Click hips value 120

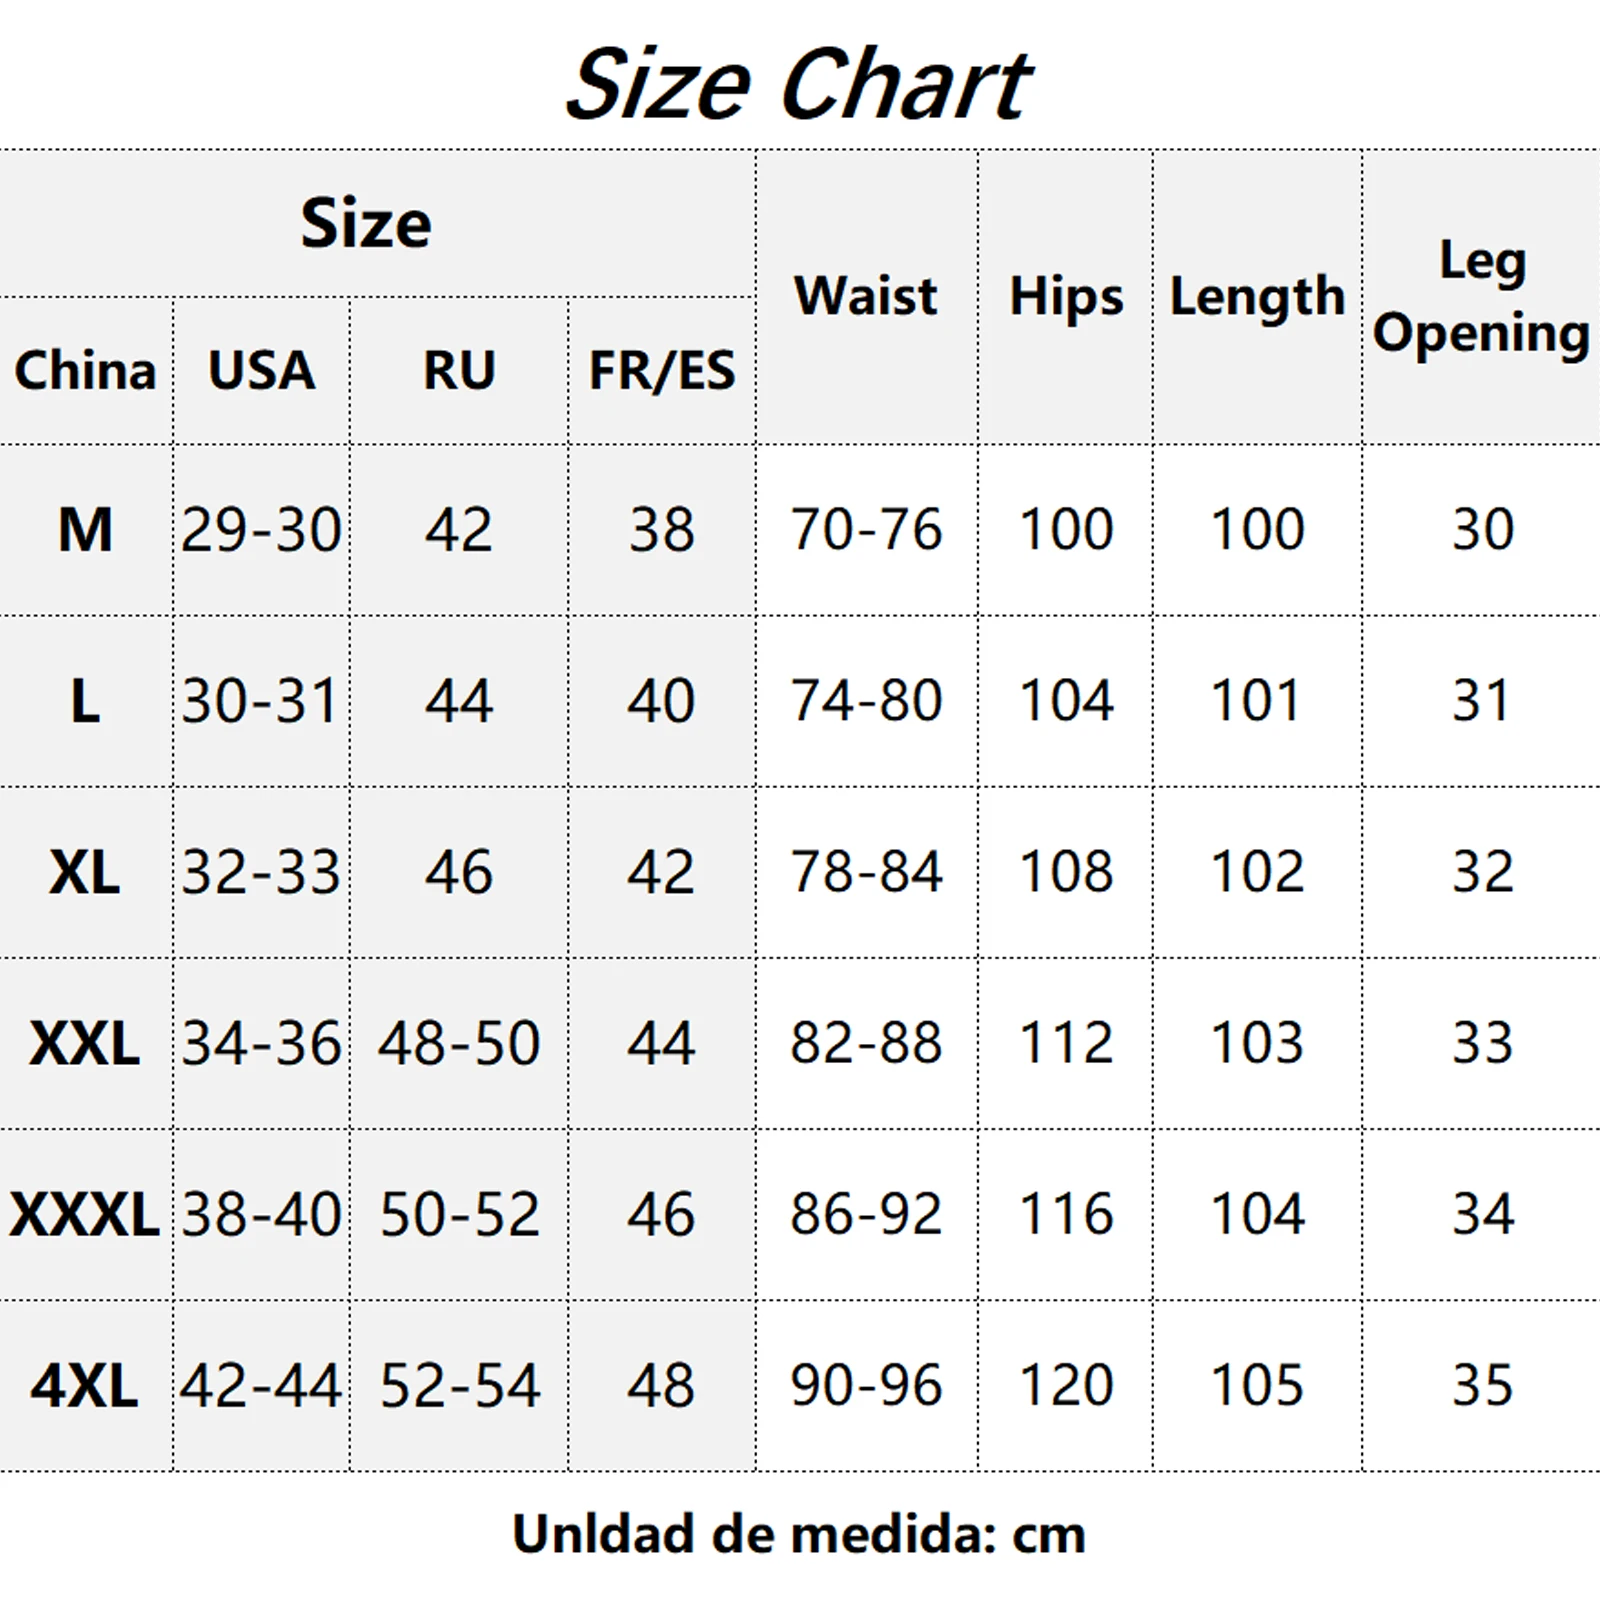coord(1066,1386)
